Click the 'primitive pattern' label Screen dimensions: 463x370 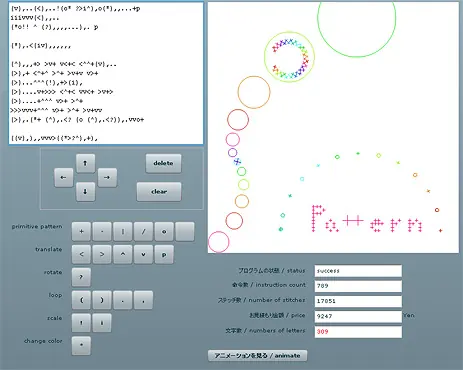pos(37,227)
